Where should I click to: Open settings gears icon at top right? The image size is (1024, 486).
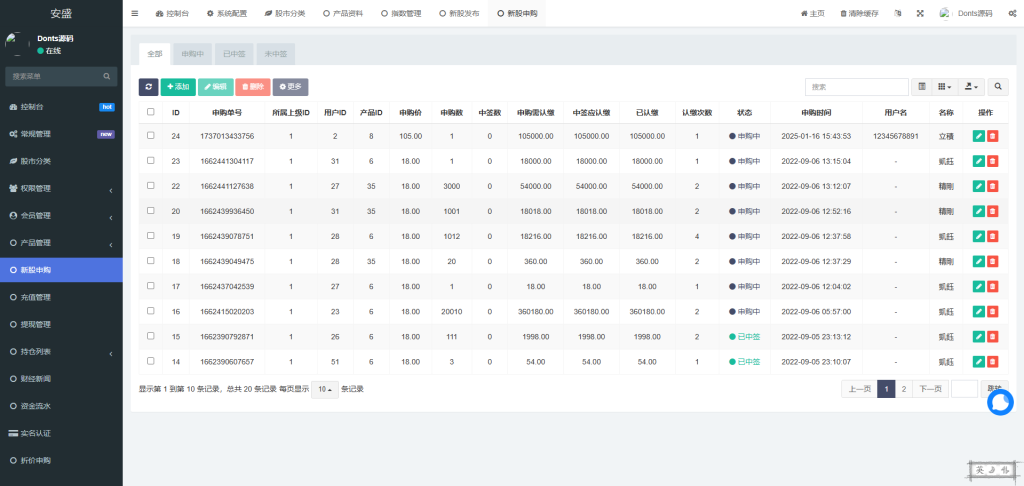(x=1012, y=13)
